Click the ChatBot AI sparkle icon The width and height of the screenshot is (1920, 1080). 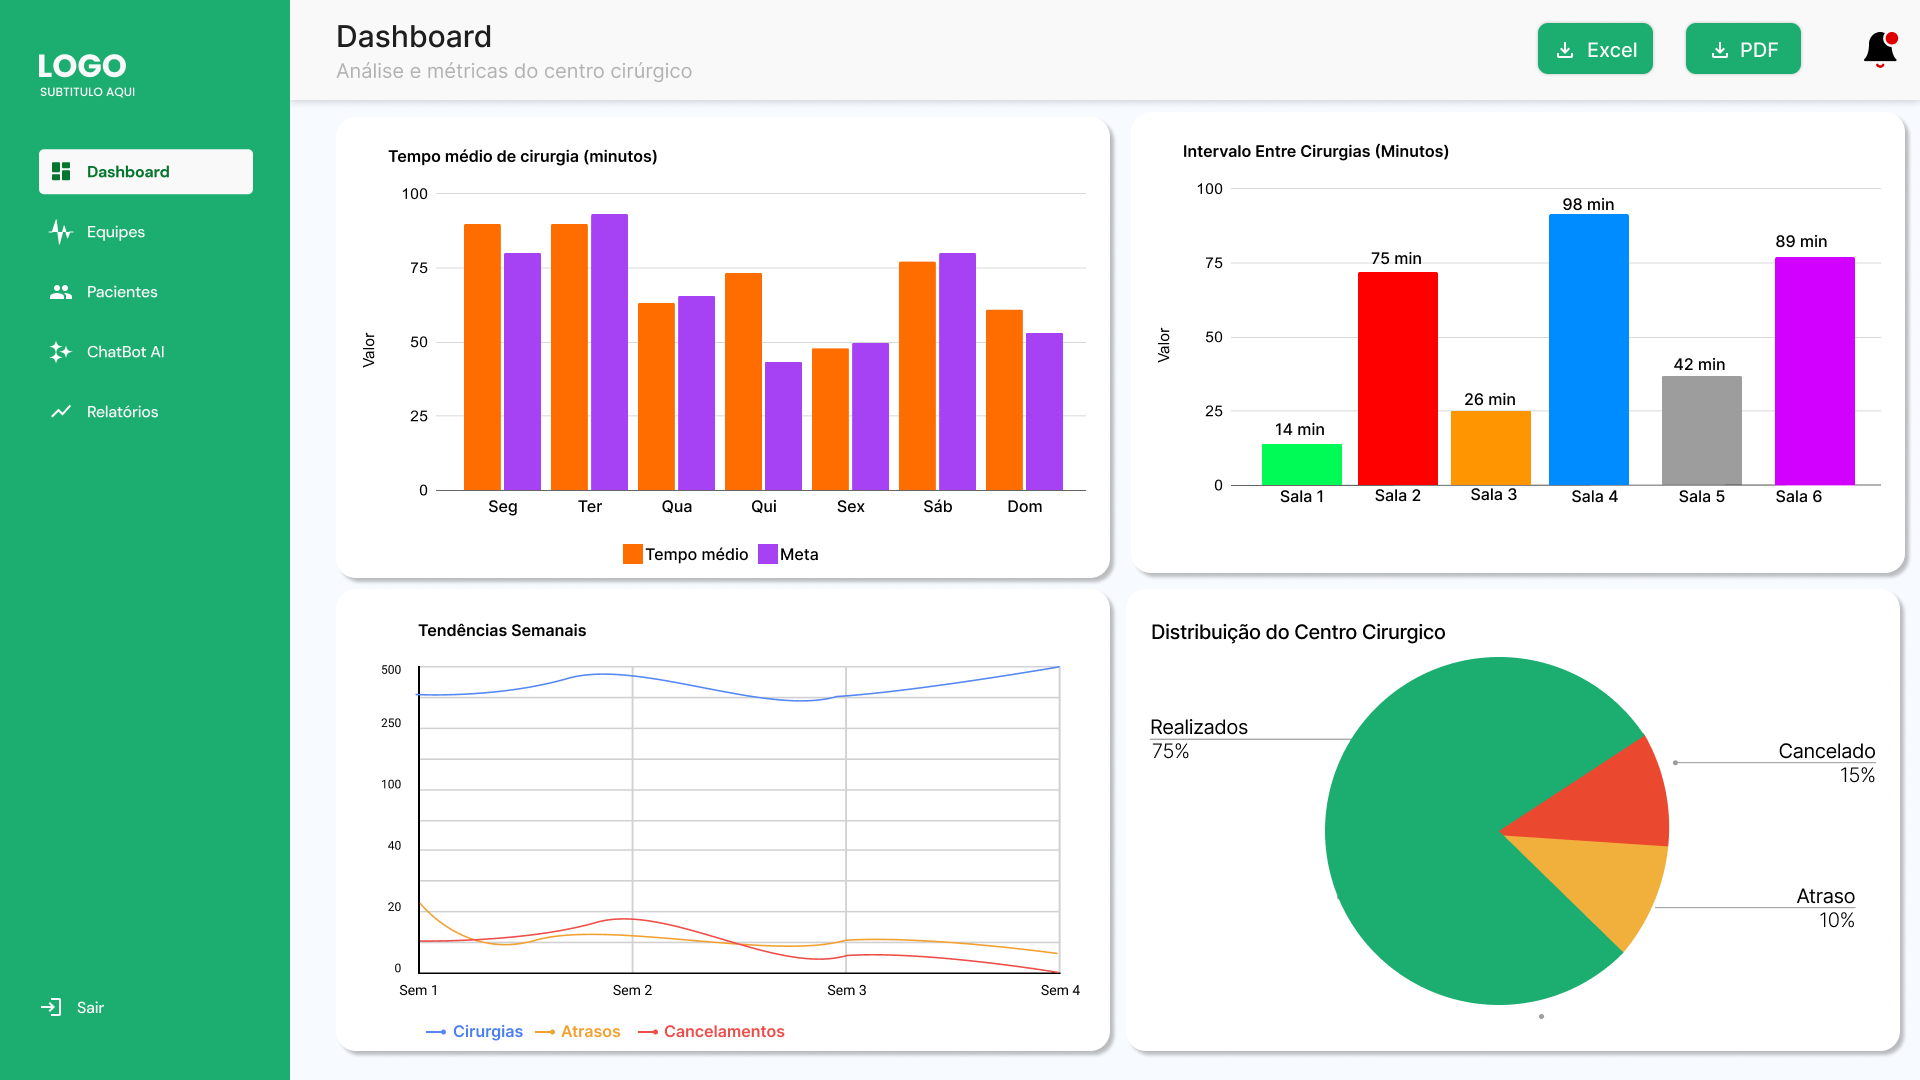61,352
